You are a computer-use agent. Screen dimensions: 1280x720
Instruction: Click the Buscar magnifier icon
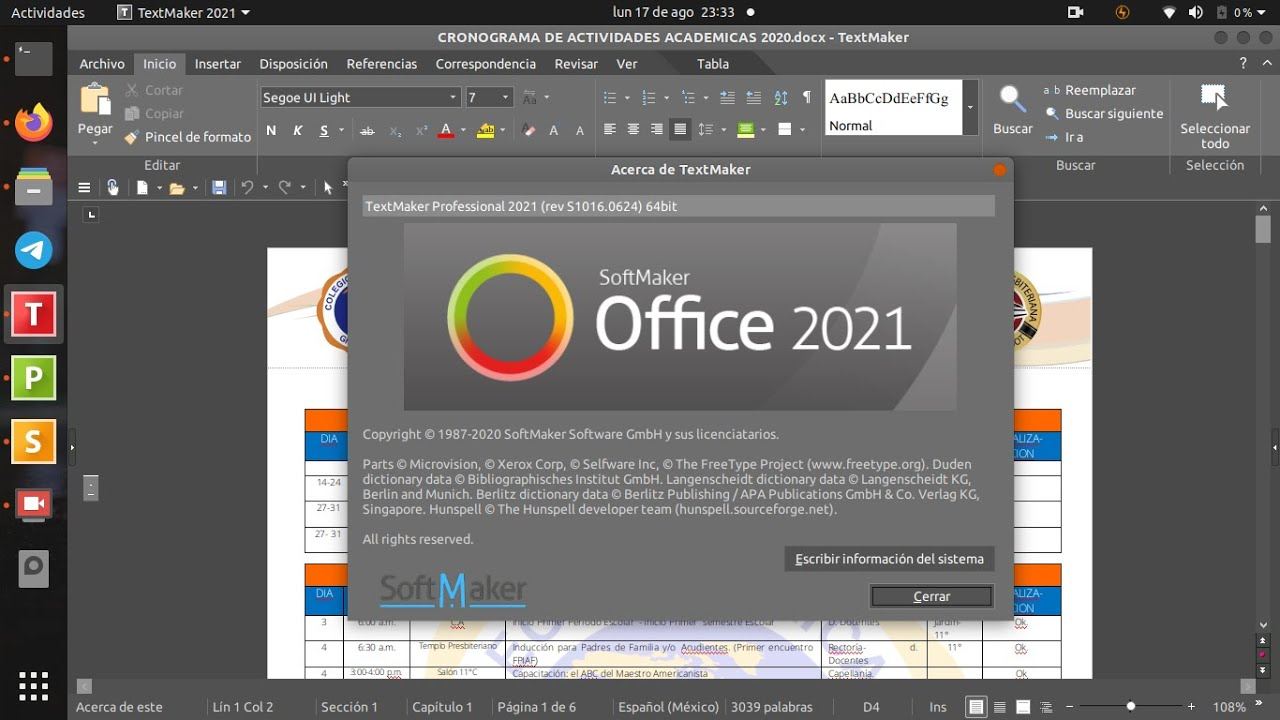point(1012,100)
